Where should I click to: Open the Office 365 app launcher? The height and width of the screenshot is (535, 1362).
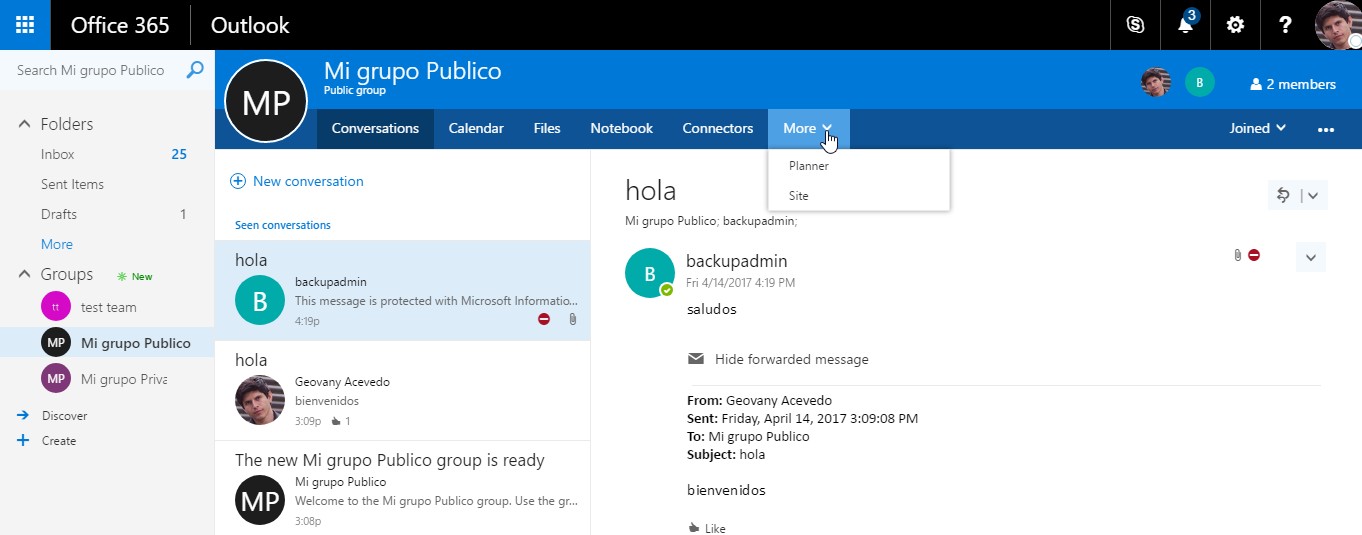25,25
